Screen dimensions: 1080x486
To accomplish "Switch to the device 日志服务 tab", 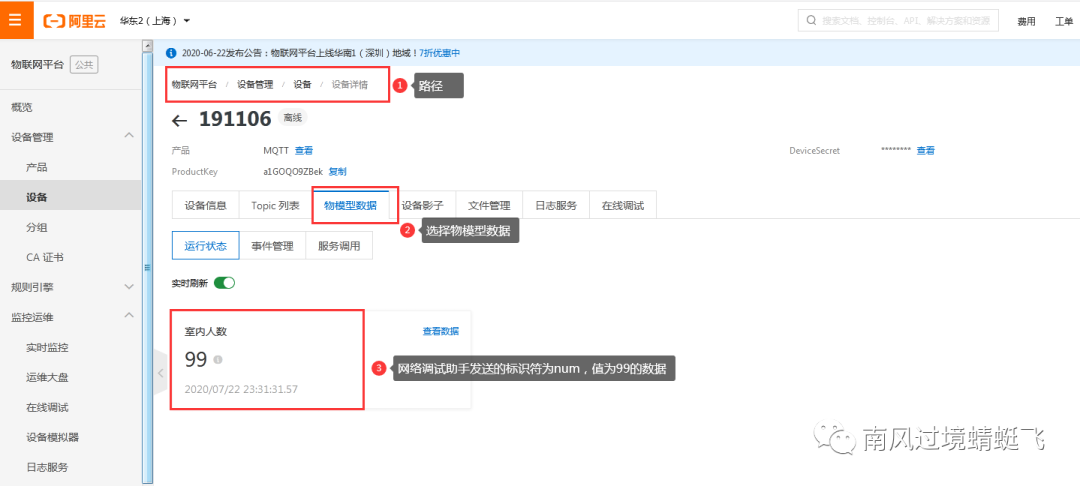I will [x=556, y=205].
